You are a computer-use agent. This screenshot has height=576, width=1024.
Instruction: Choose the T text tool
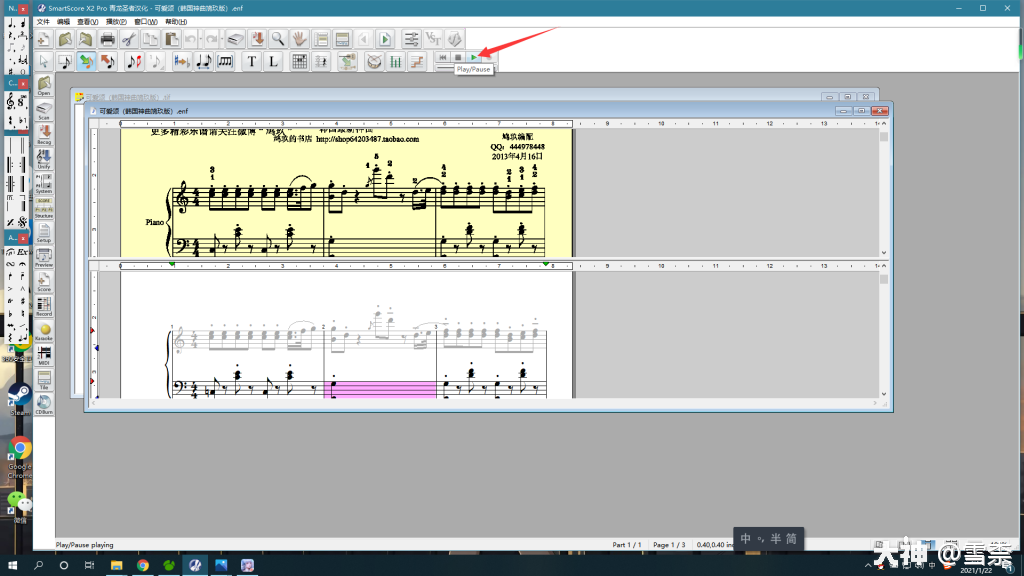[x=251, y=62]
